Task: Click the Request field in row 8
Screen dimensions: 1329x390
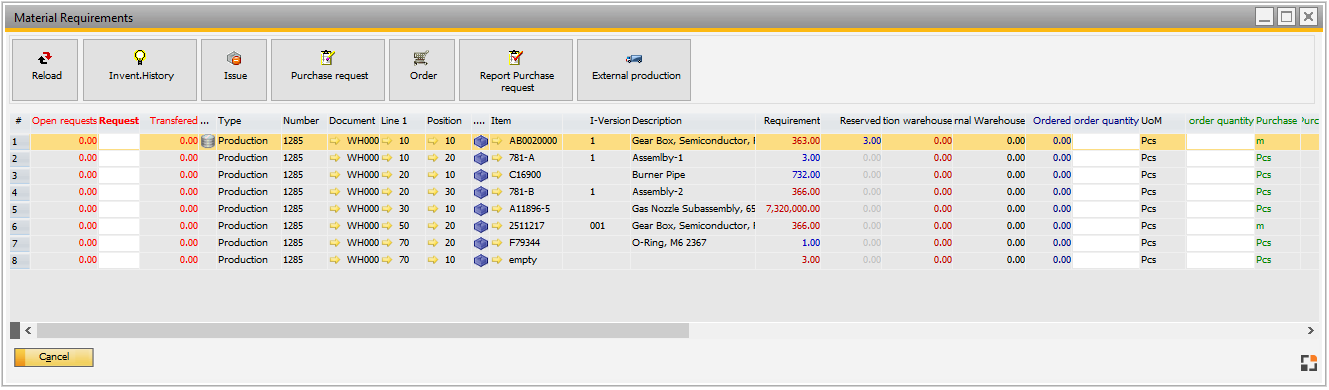Action: click(119, 260)
